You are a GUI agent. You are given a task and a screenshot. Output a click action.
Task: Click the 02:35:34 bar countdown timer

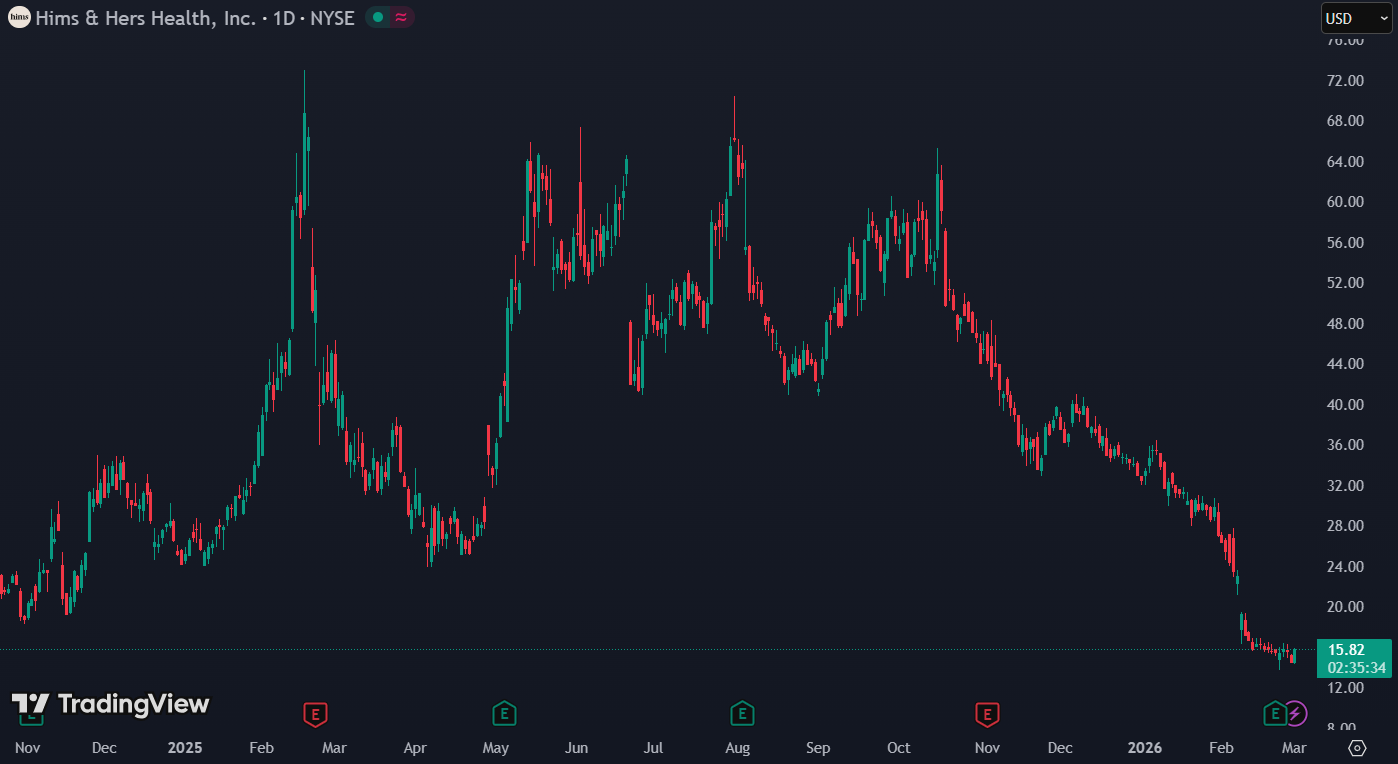point(1357,667)
